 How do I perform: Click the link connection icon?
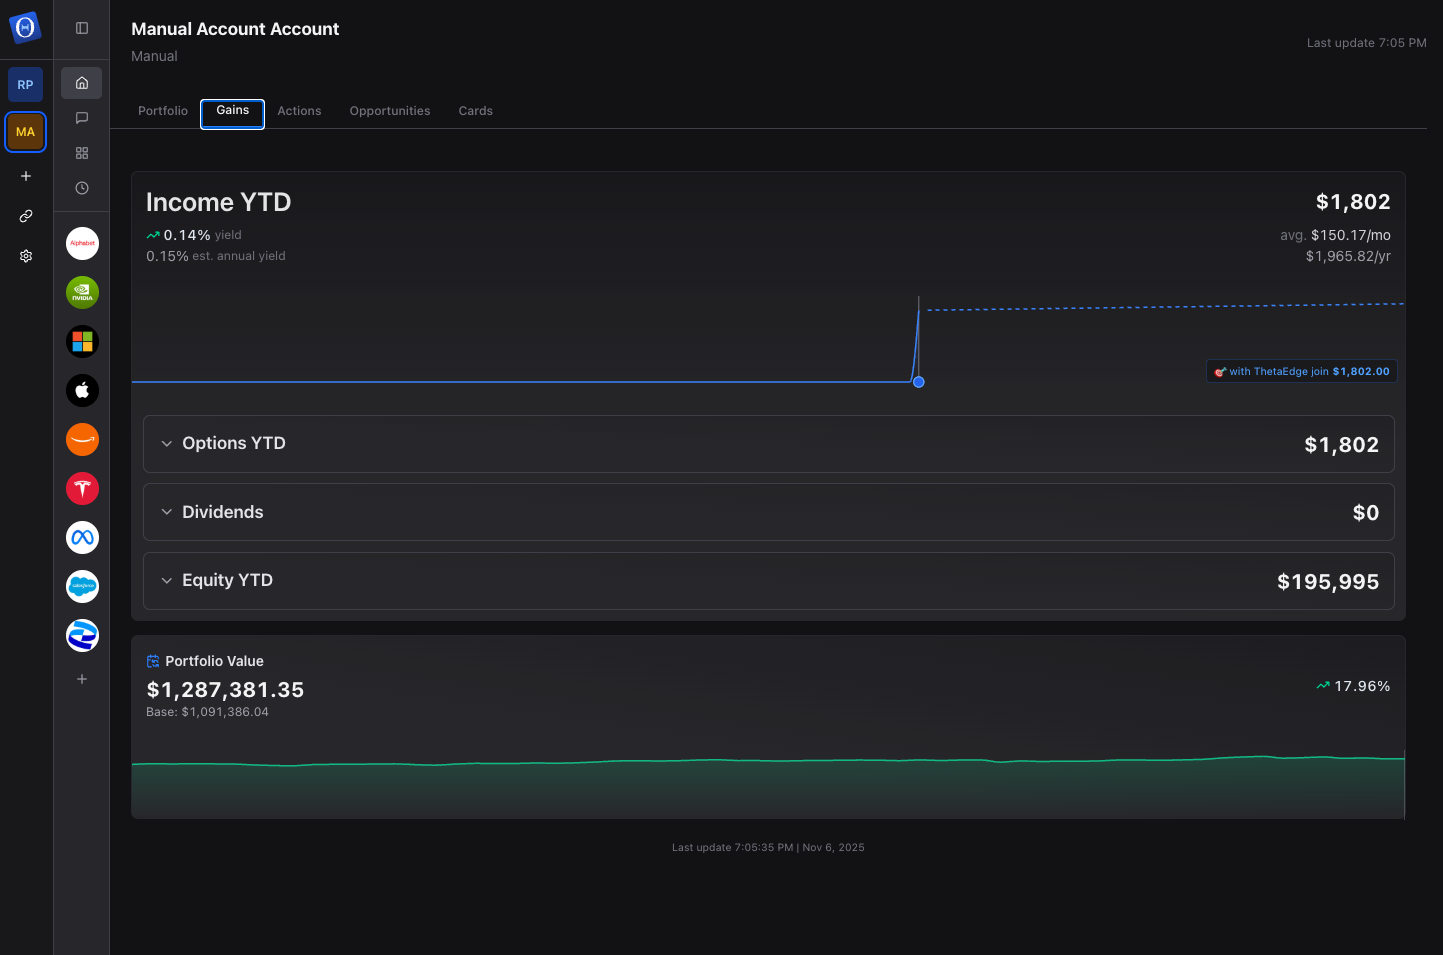point(26,216)
